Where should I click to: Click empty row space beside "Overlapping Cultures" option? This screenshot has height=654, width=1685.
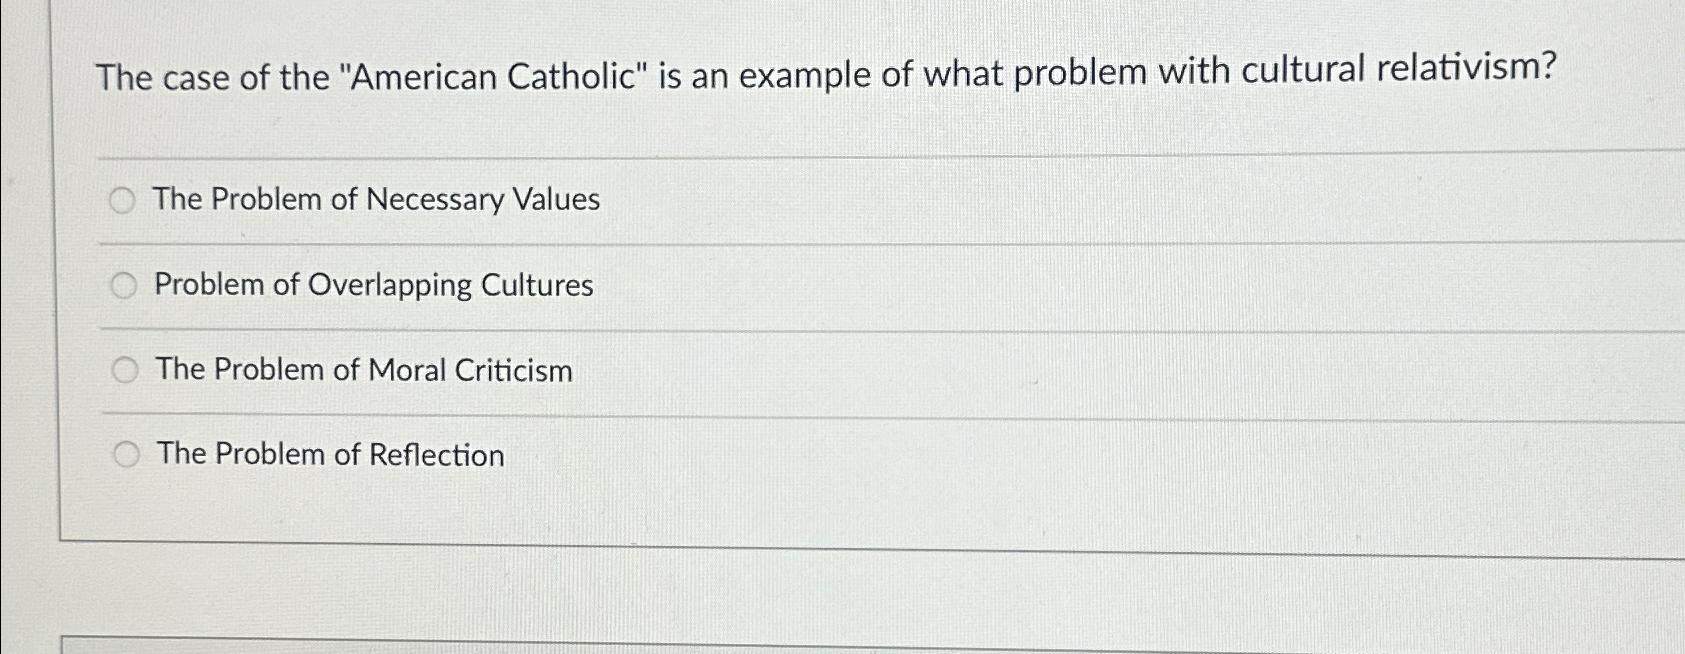[1100, 286]
